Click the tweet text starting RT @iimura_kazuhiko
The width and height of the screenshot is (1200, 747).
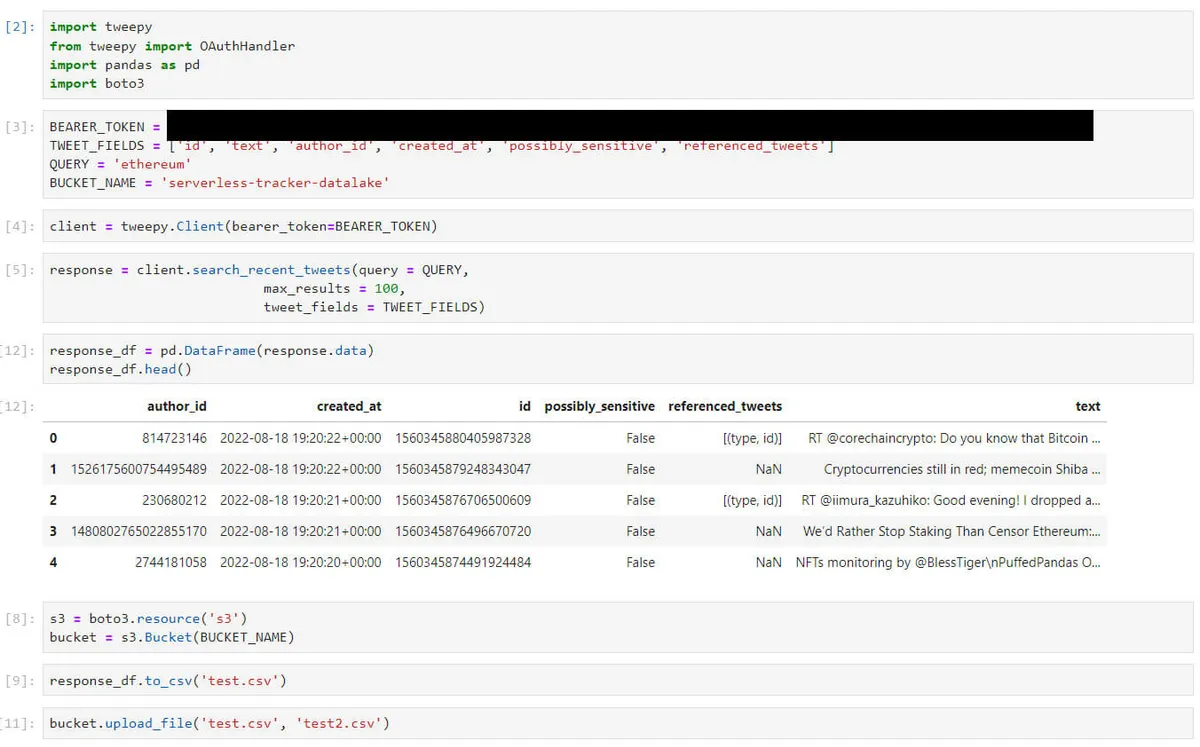[x=951, y=500]
